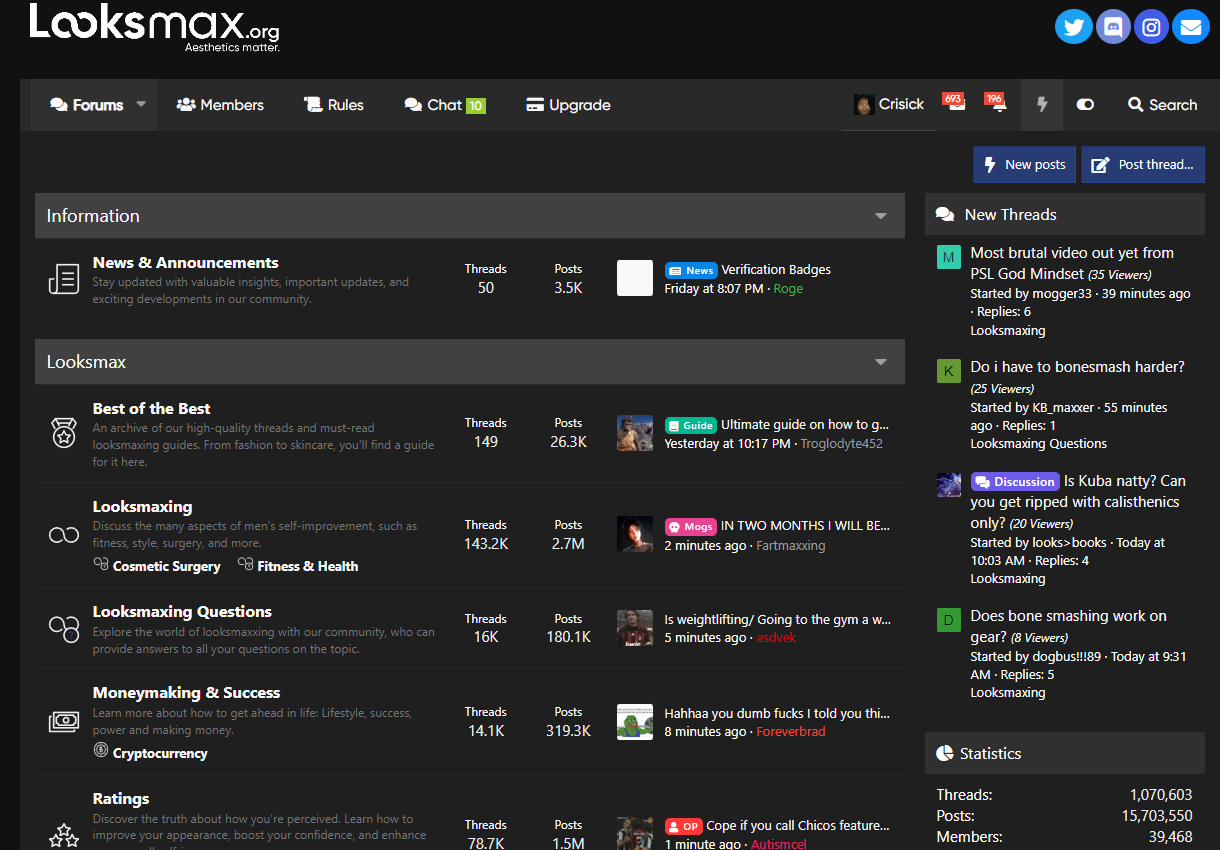This screenshot has width=1220, height=850.
Task: Open the Search box in navbar
Action: coord(1162,105)
